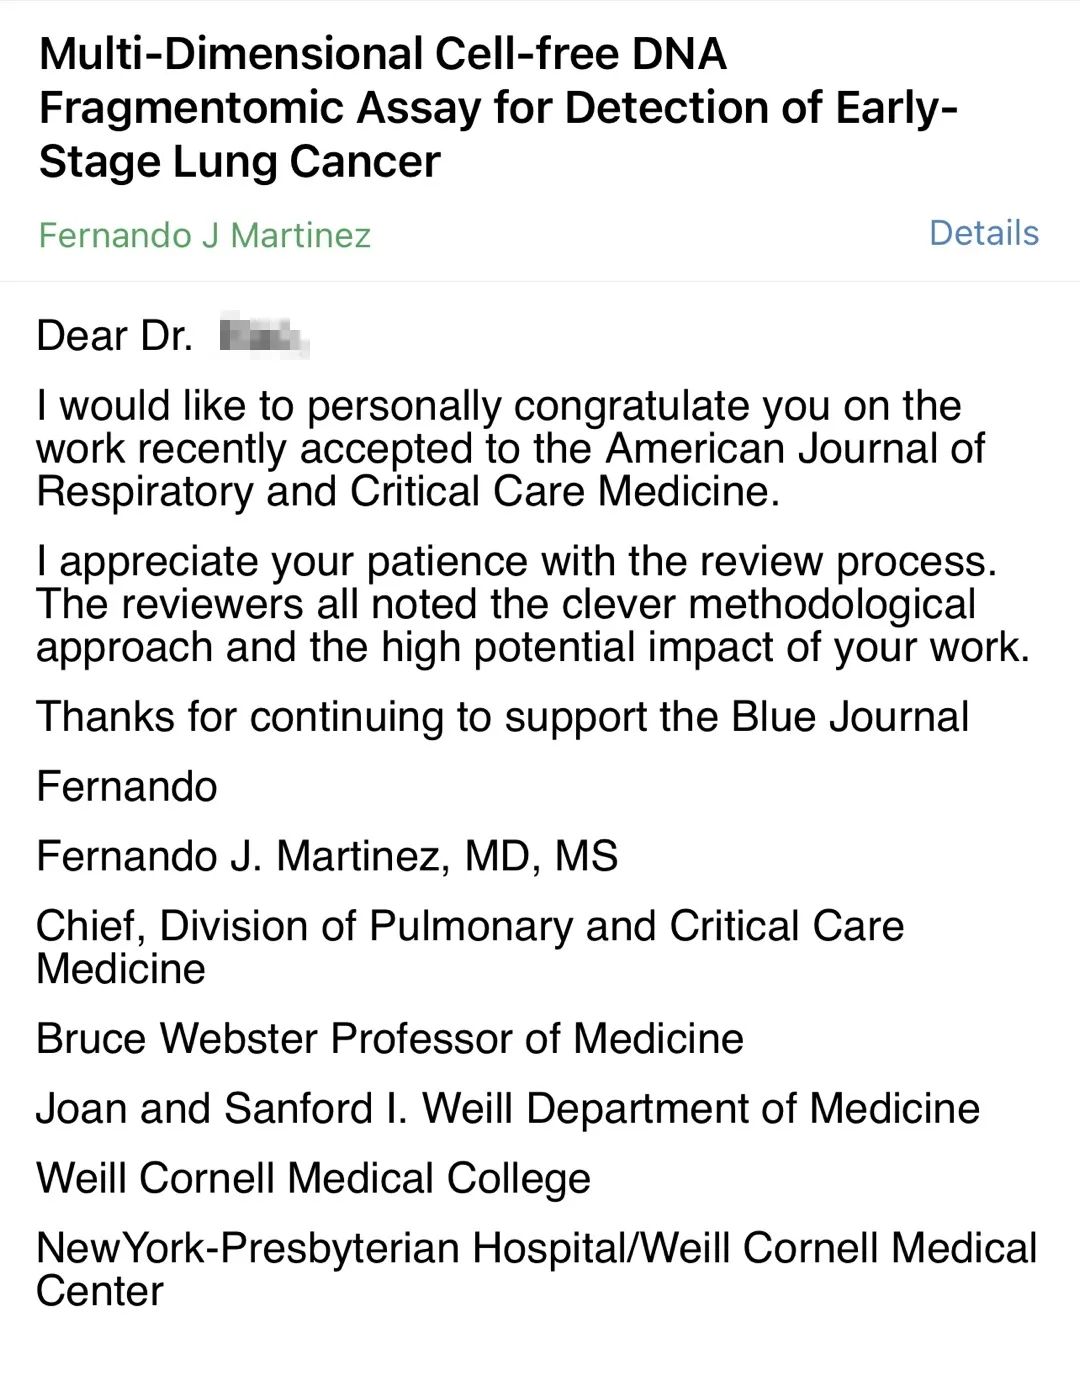The width and height of the screenshot is (1080, 1397).
Task: Click the email subject title
Action: 497,107
